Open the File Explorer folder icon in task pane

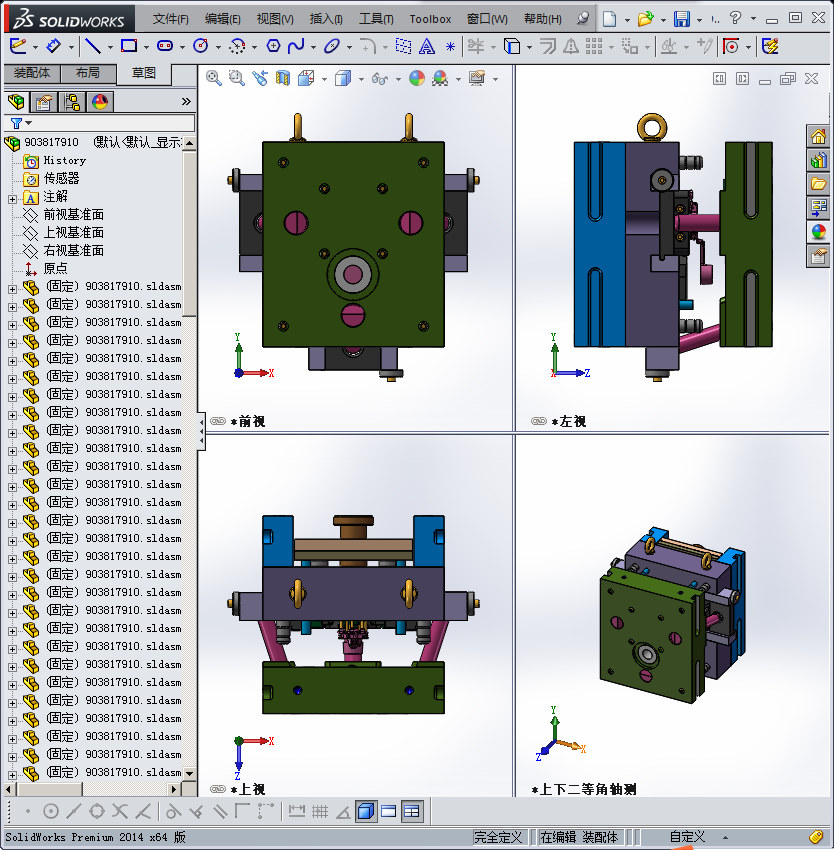tap(818, 184)
